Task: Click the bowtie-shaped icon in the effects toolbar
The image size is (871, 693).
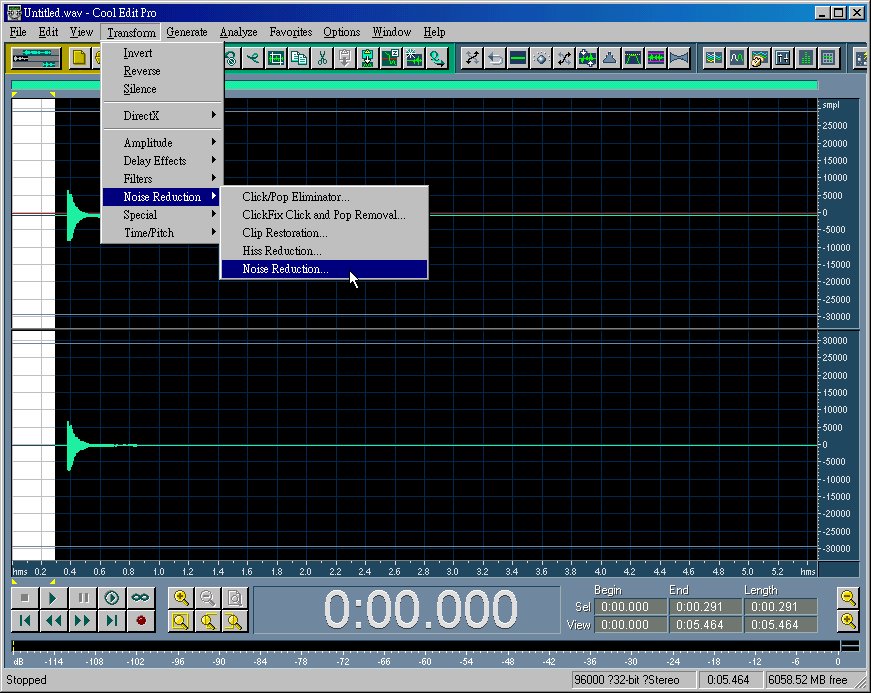Action: (x=679, y=58)
